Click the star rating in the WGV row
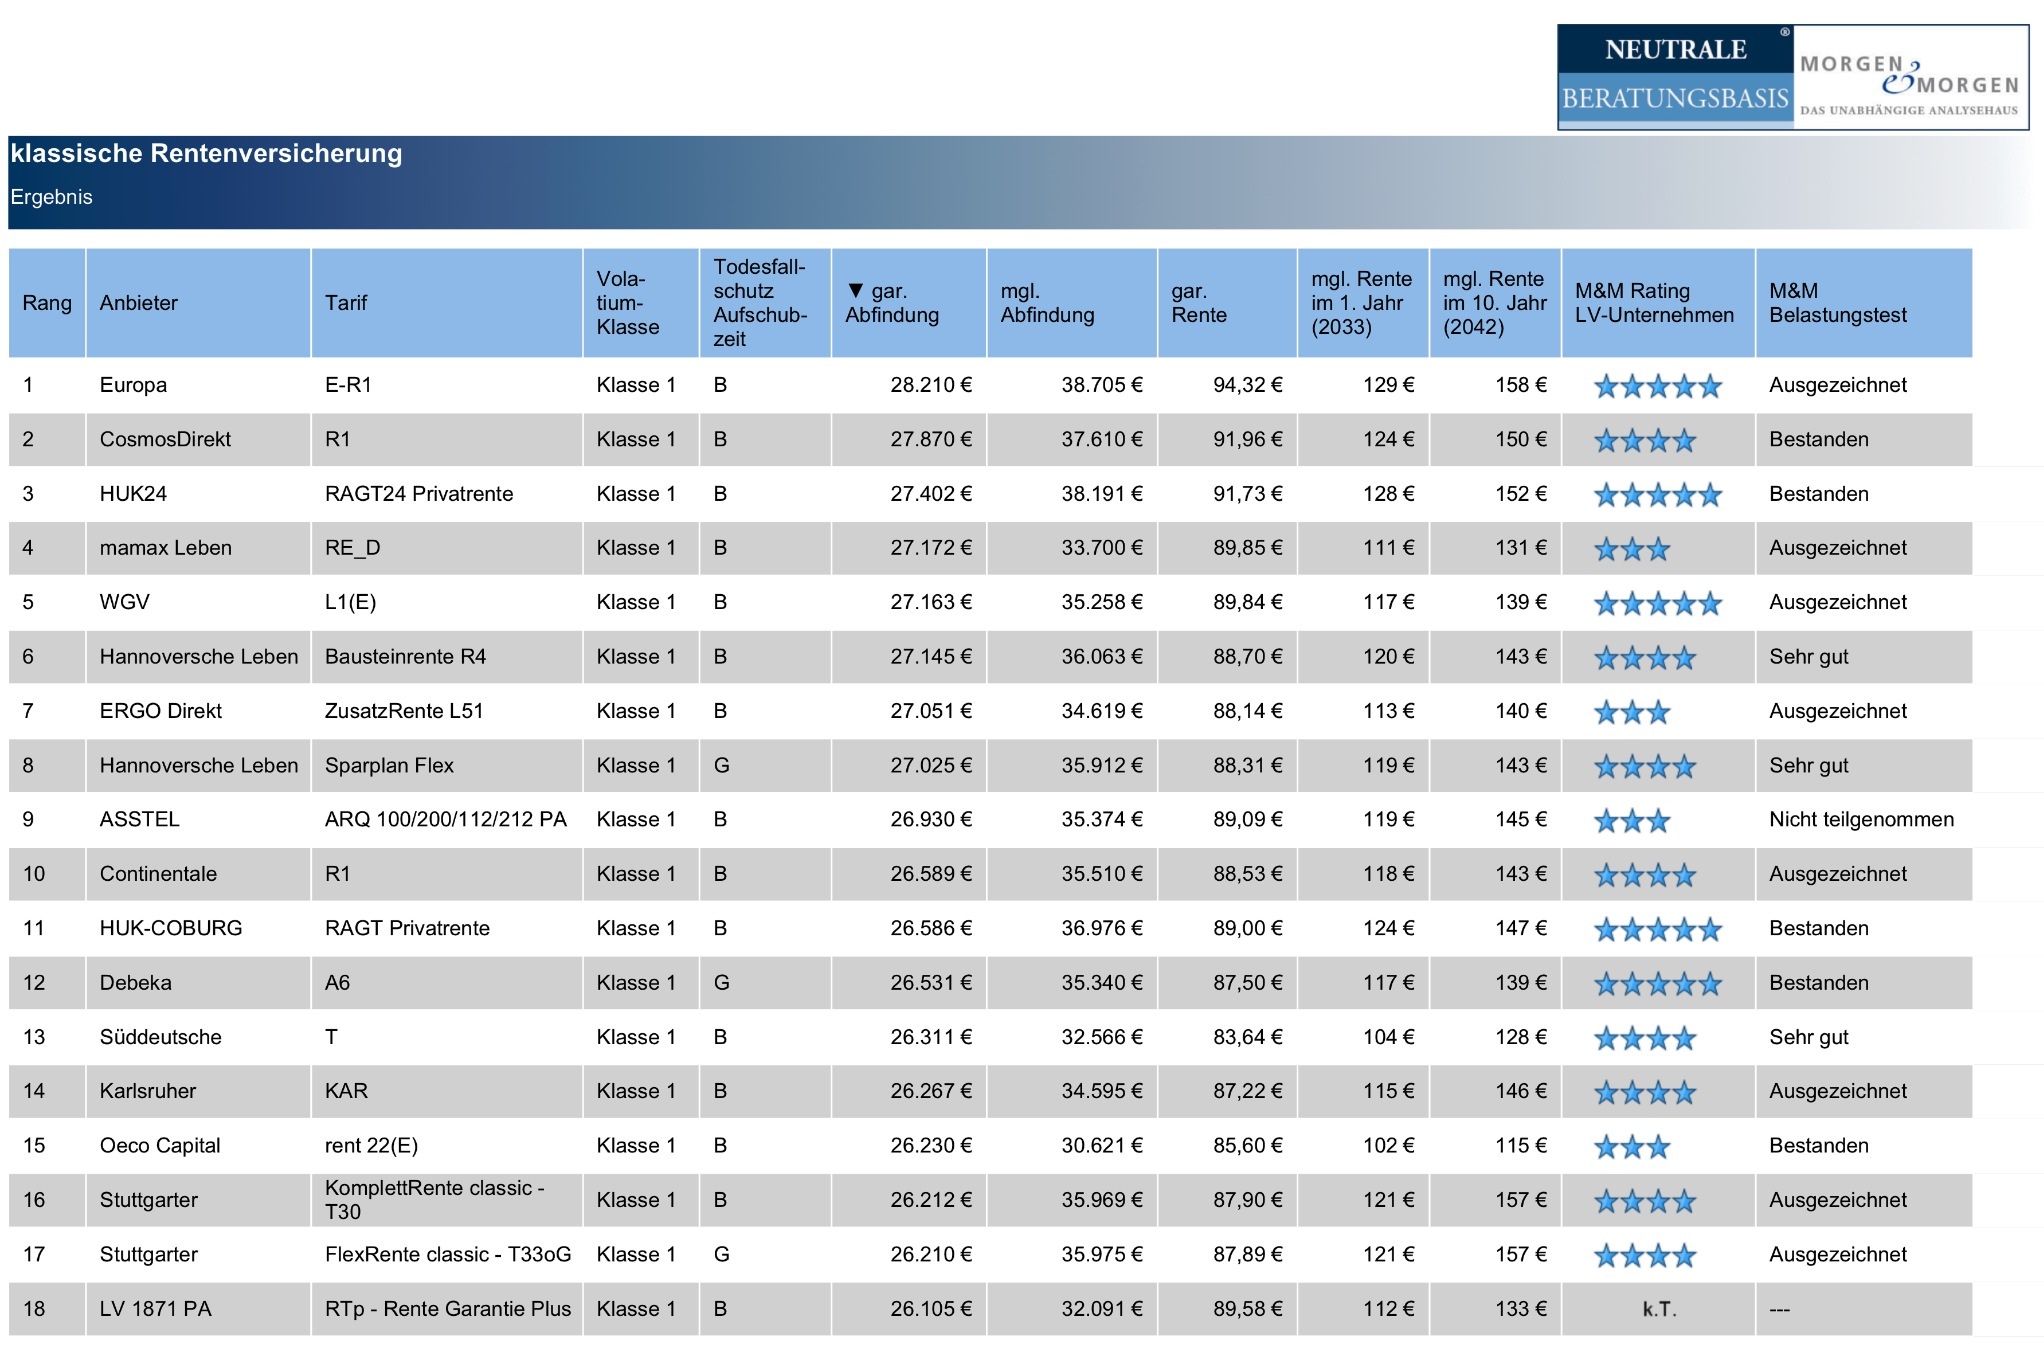2044x1354 pixels. [1658, 603]
